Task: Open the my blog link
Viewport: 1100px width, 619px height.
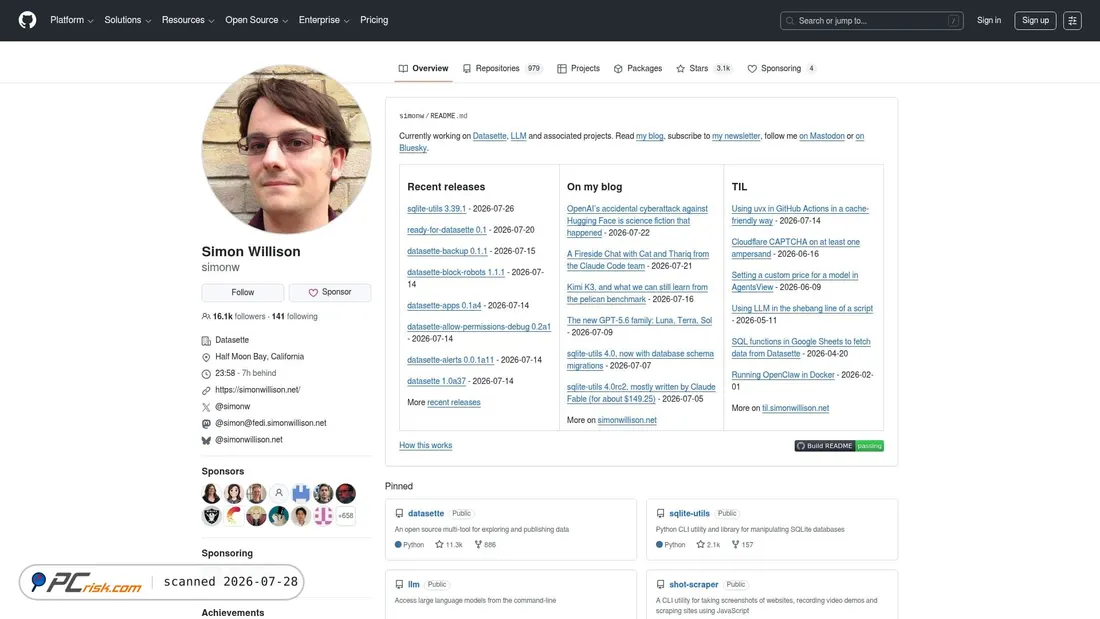Action: coord(650,136)
